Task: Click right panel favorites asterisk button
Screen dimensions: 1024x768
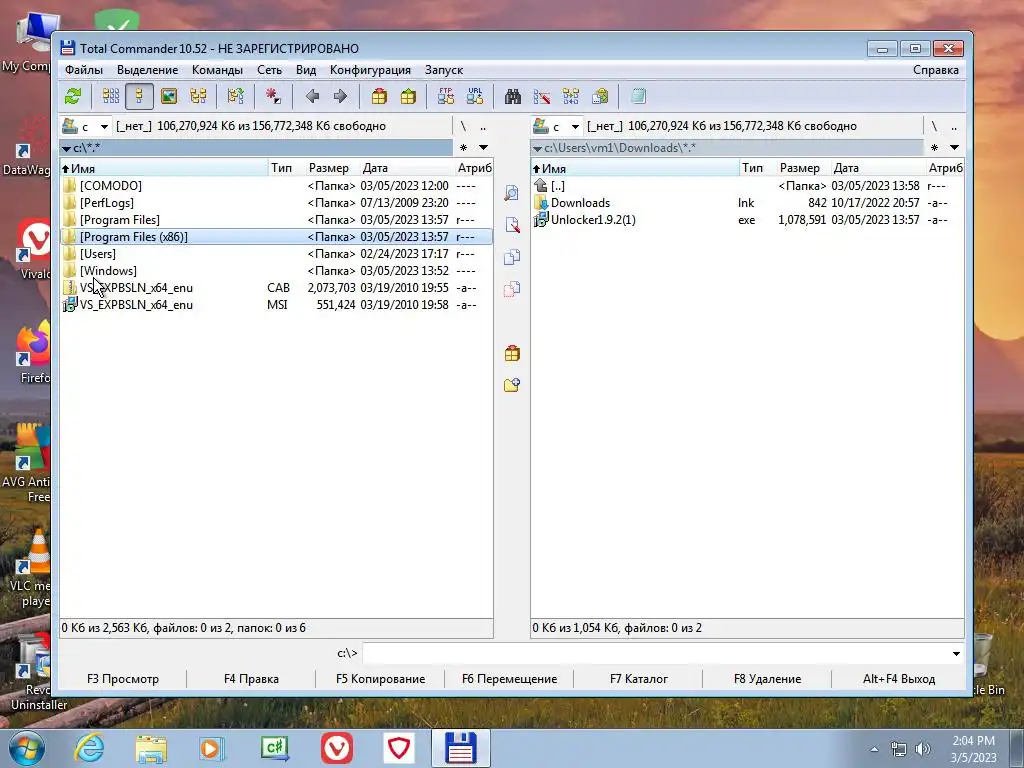Action: 935,148
